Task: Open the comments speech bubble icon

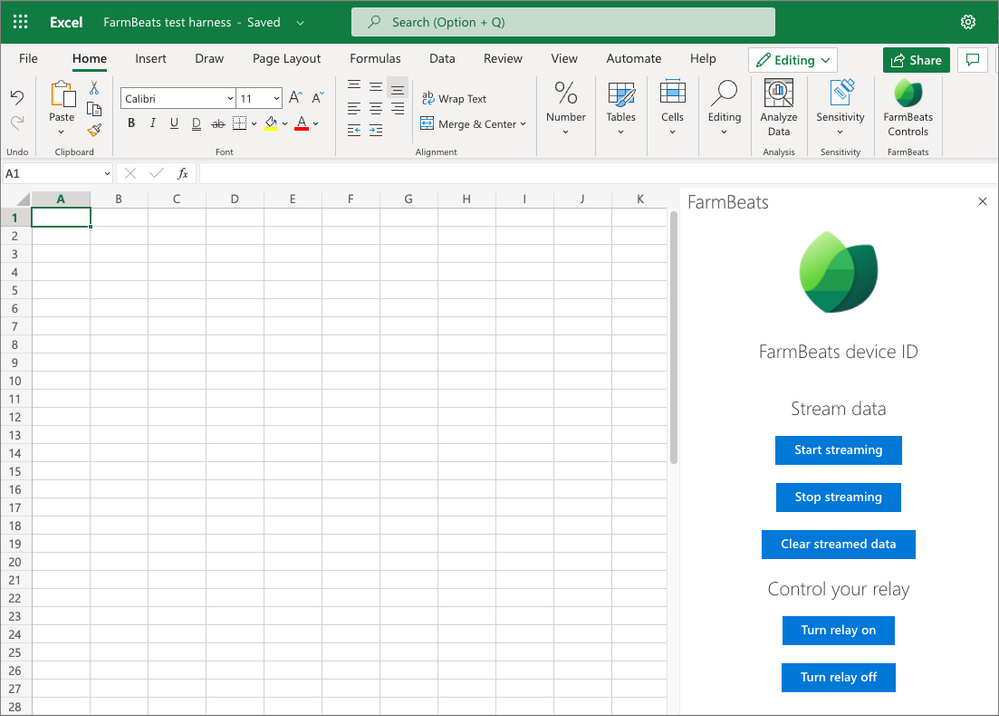Action: 972,60
